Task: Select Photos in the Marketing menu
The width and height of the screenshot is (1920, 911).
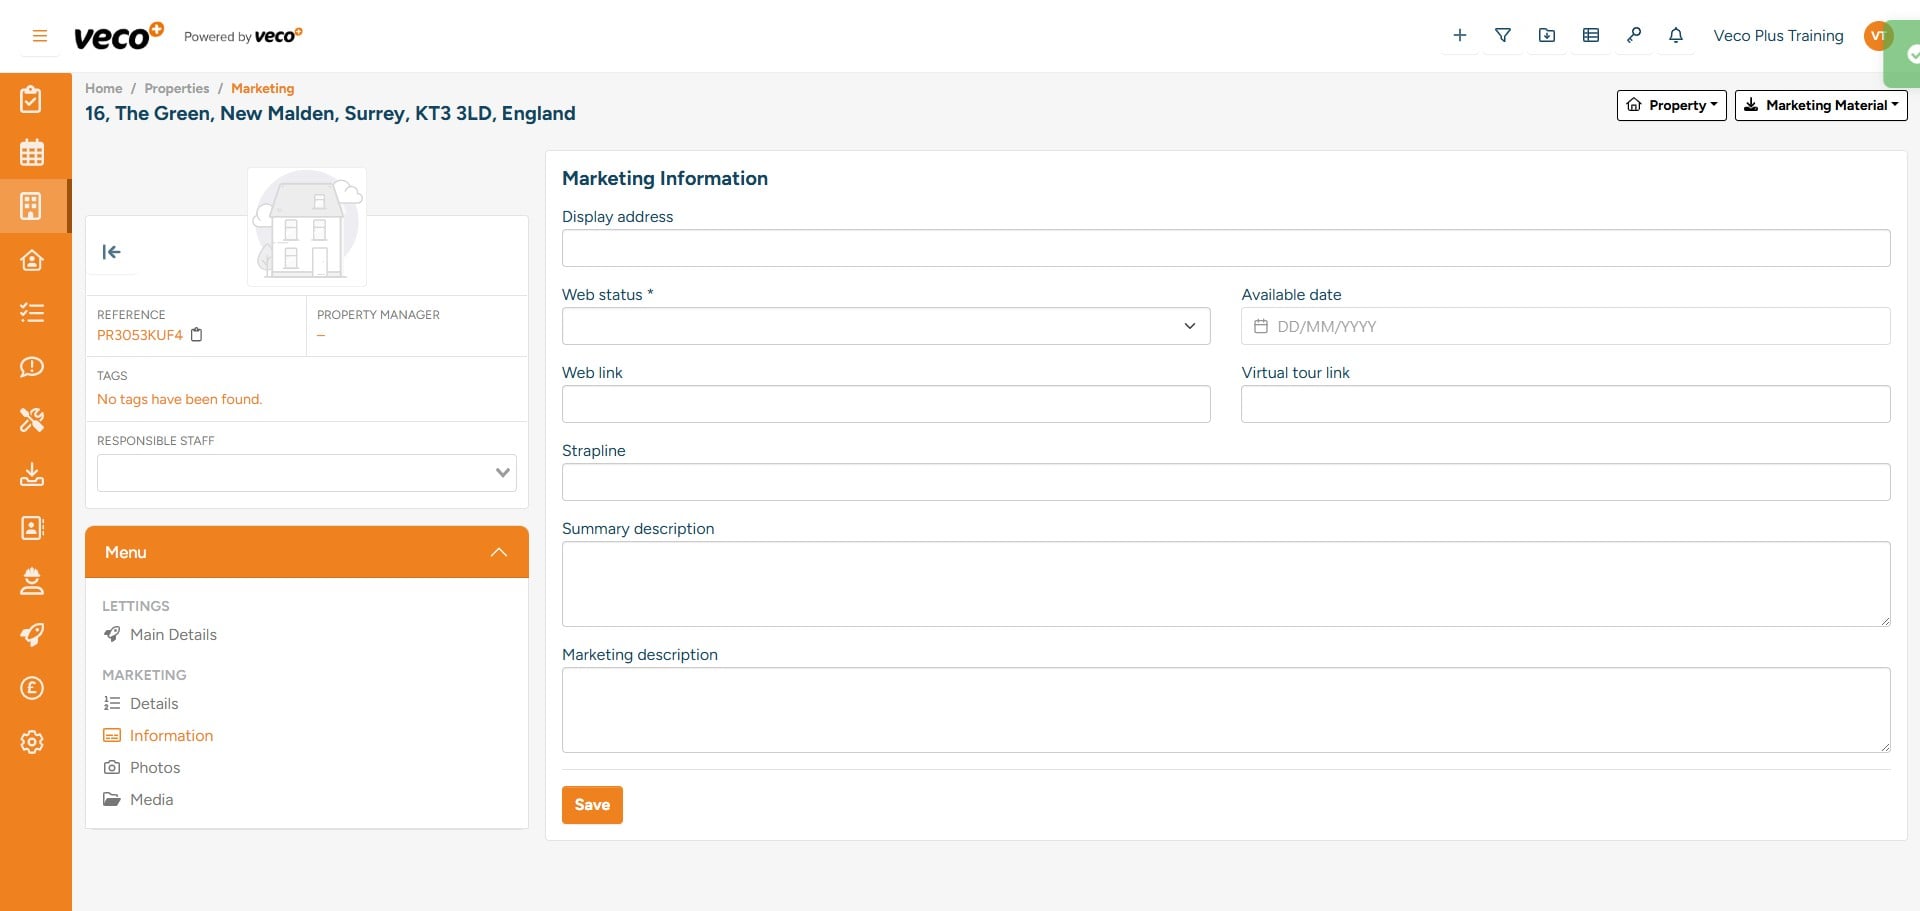Action: [x=155, y=768]
